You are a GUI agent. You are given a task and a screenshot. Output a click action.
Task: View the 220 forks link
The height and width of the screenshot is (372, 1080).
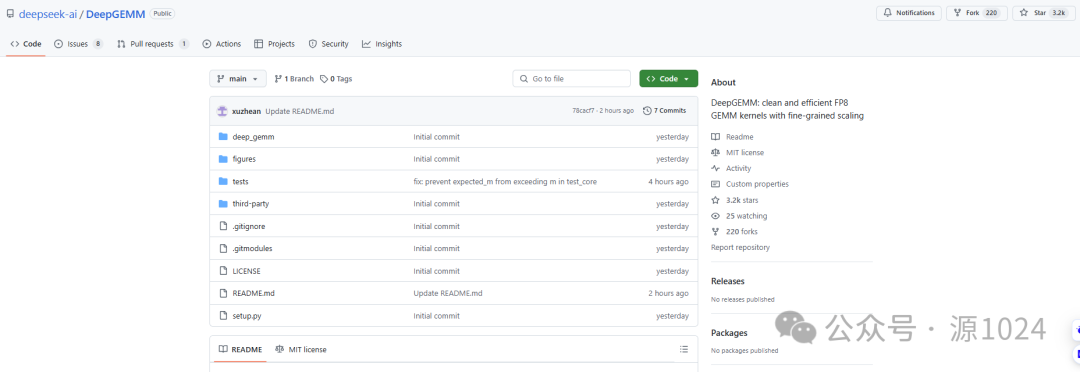[x=734, y=232]
